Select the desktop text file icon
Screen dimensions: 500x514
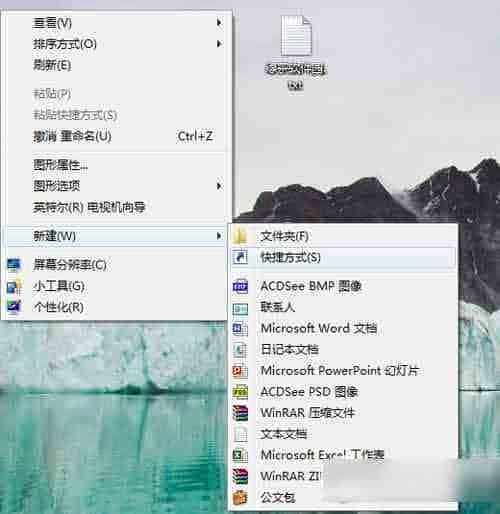(296, 37)
